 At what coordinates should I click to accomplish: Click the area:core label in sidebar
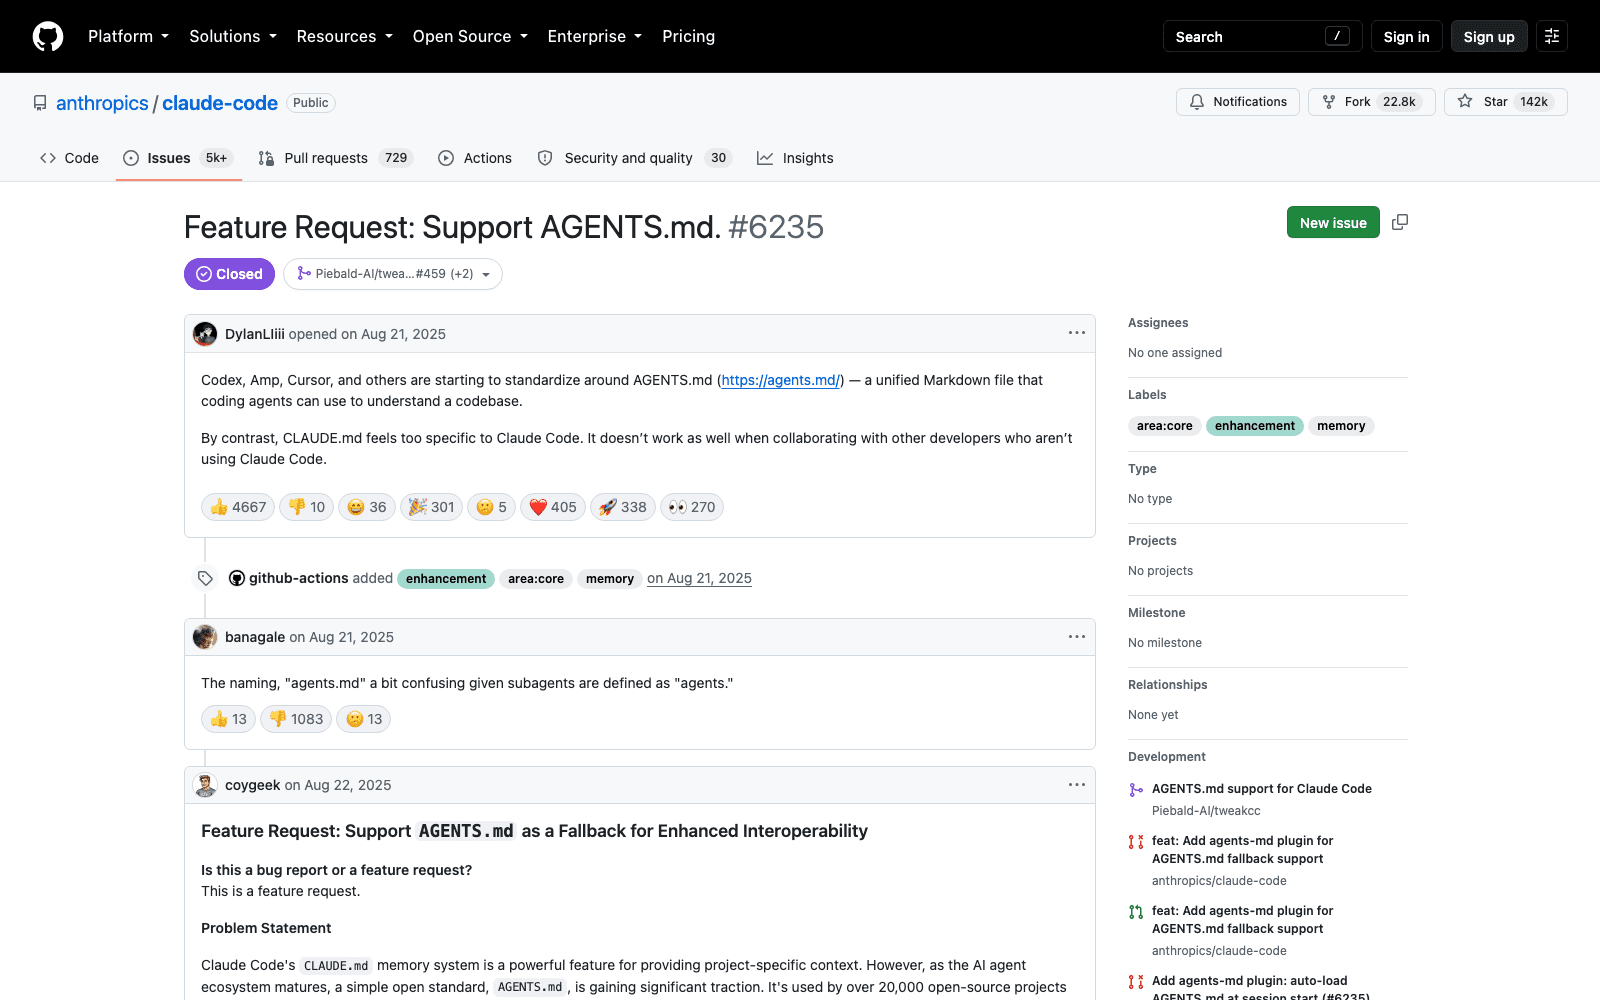pos(1165,426)
